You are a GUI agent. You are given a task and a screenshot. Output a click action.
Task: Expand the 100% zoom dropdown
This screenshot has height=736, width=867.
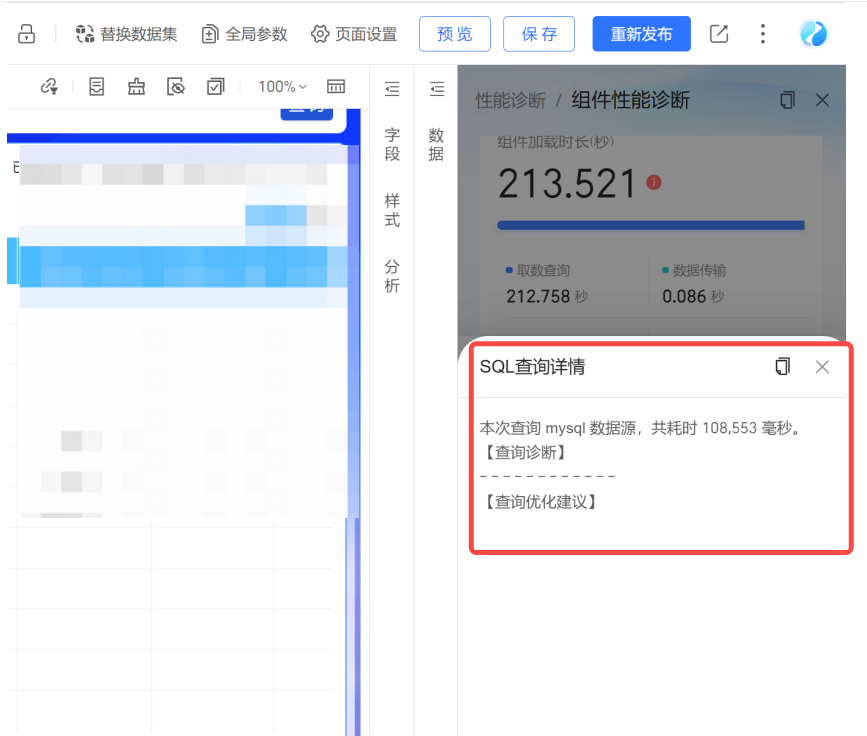click(282, 87)
